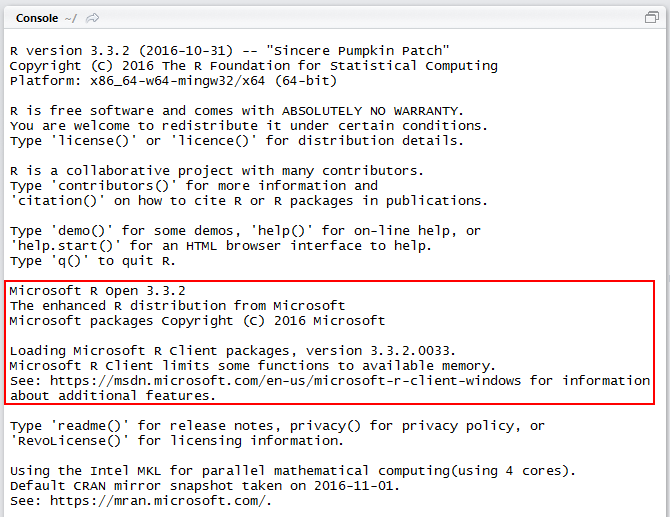This screenshot has height=517, width=670.
Task: Click the 'Copyright (C) 2016 The R Foundation' line
Action: click(x=254, y=66)
